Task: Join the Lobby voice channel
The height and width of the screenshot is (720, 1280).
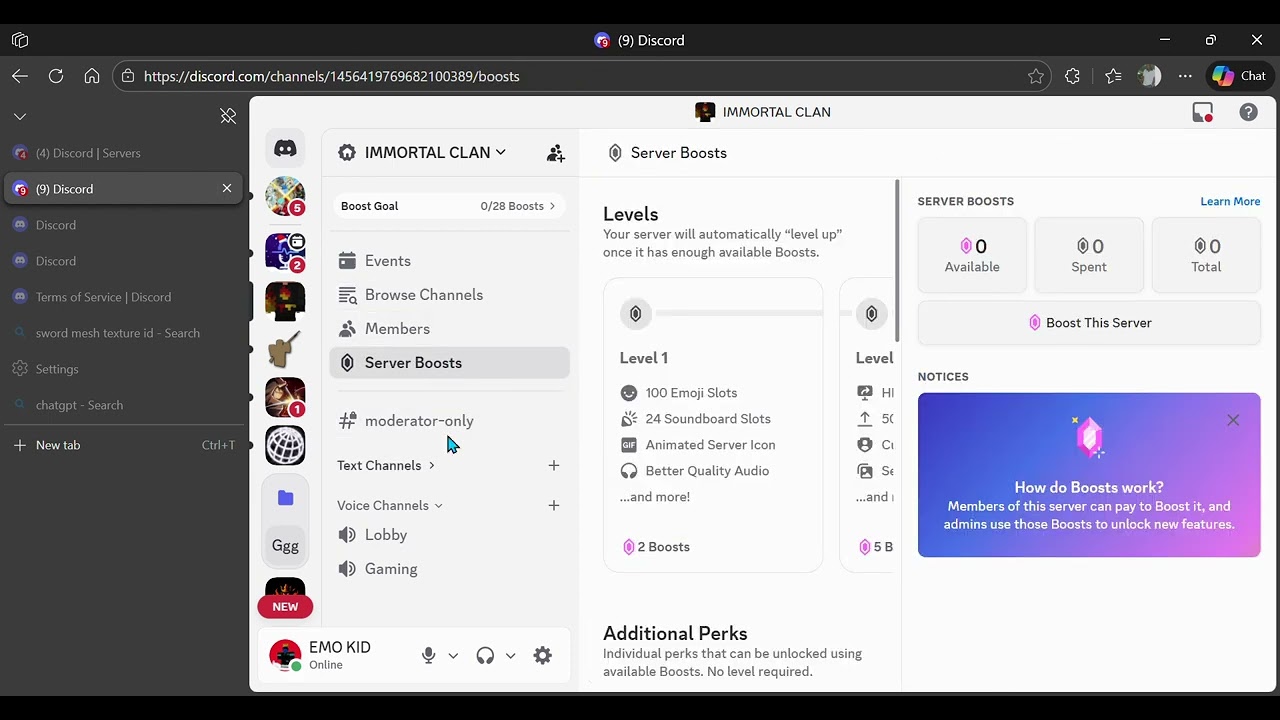Action: point(449,535)
